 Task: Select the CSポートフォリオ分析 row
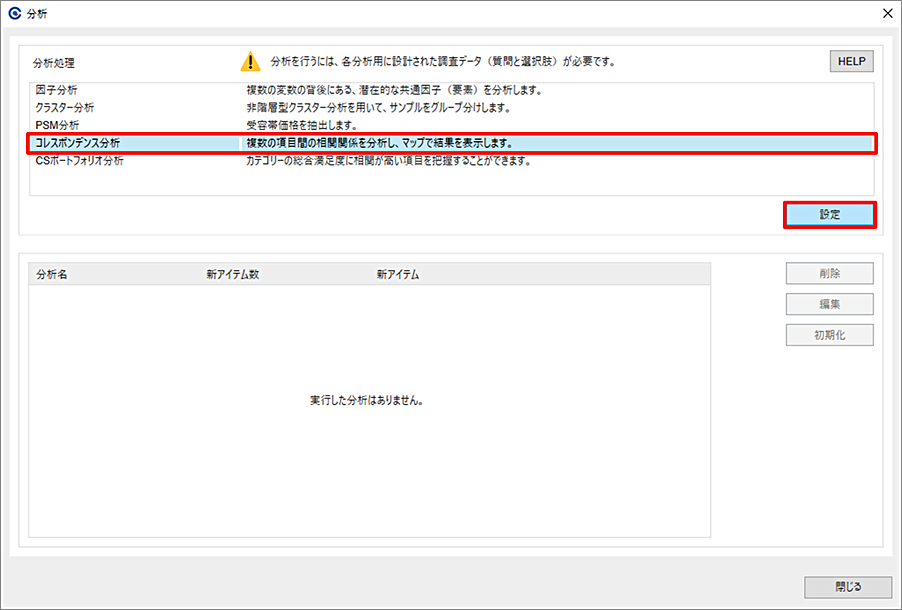pos(452,161)
